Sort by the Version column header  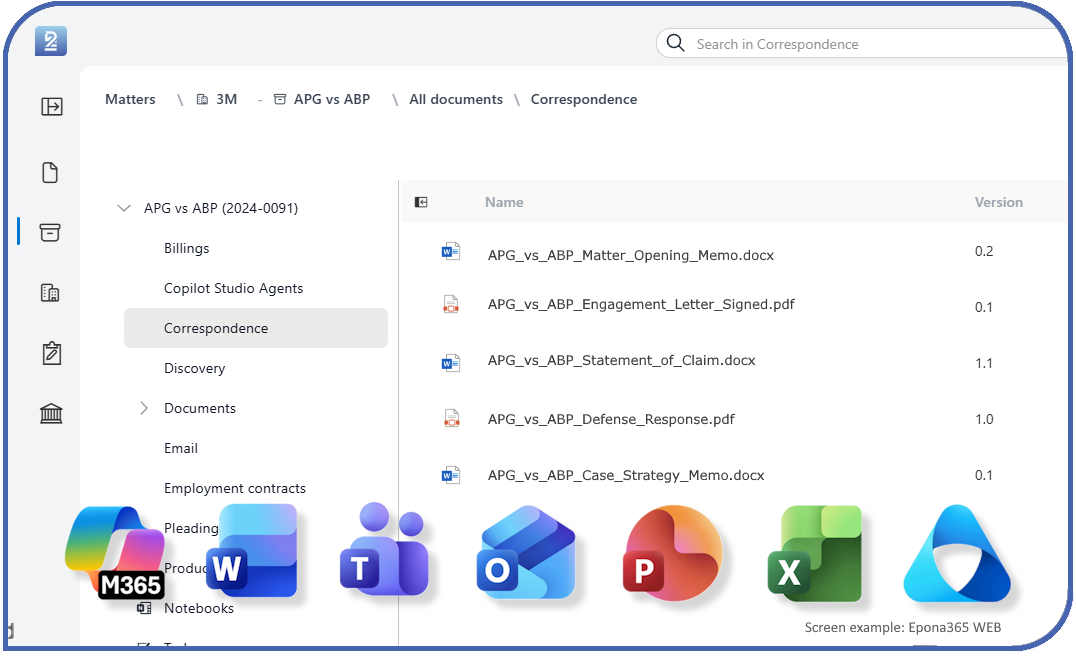(998, 202)
